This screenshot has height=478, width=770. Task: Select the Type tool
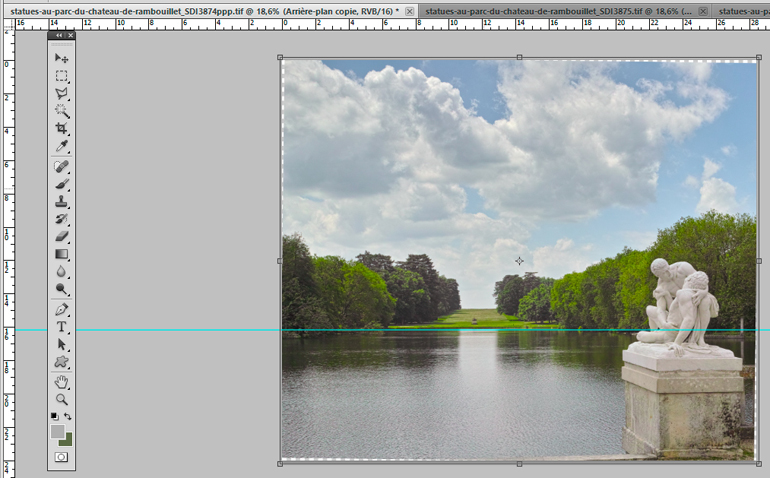point(61,327)
